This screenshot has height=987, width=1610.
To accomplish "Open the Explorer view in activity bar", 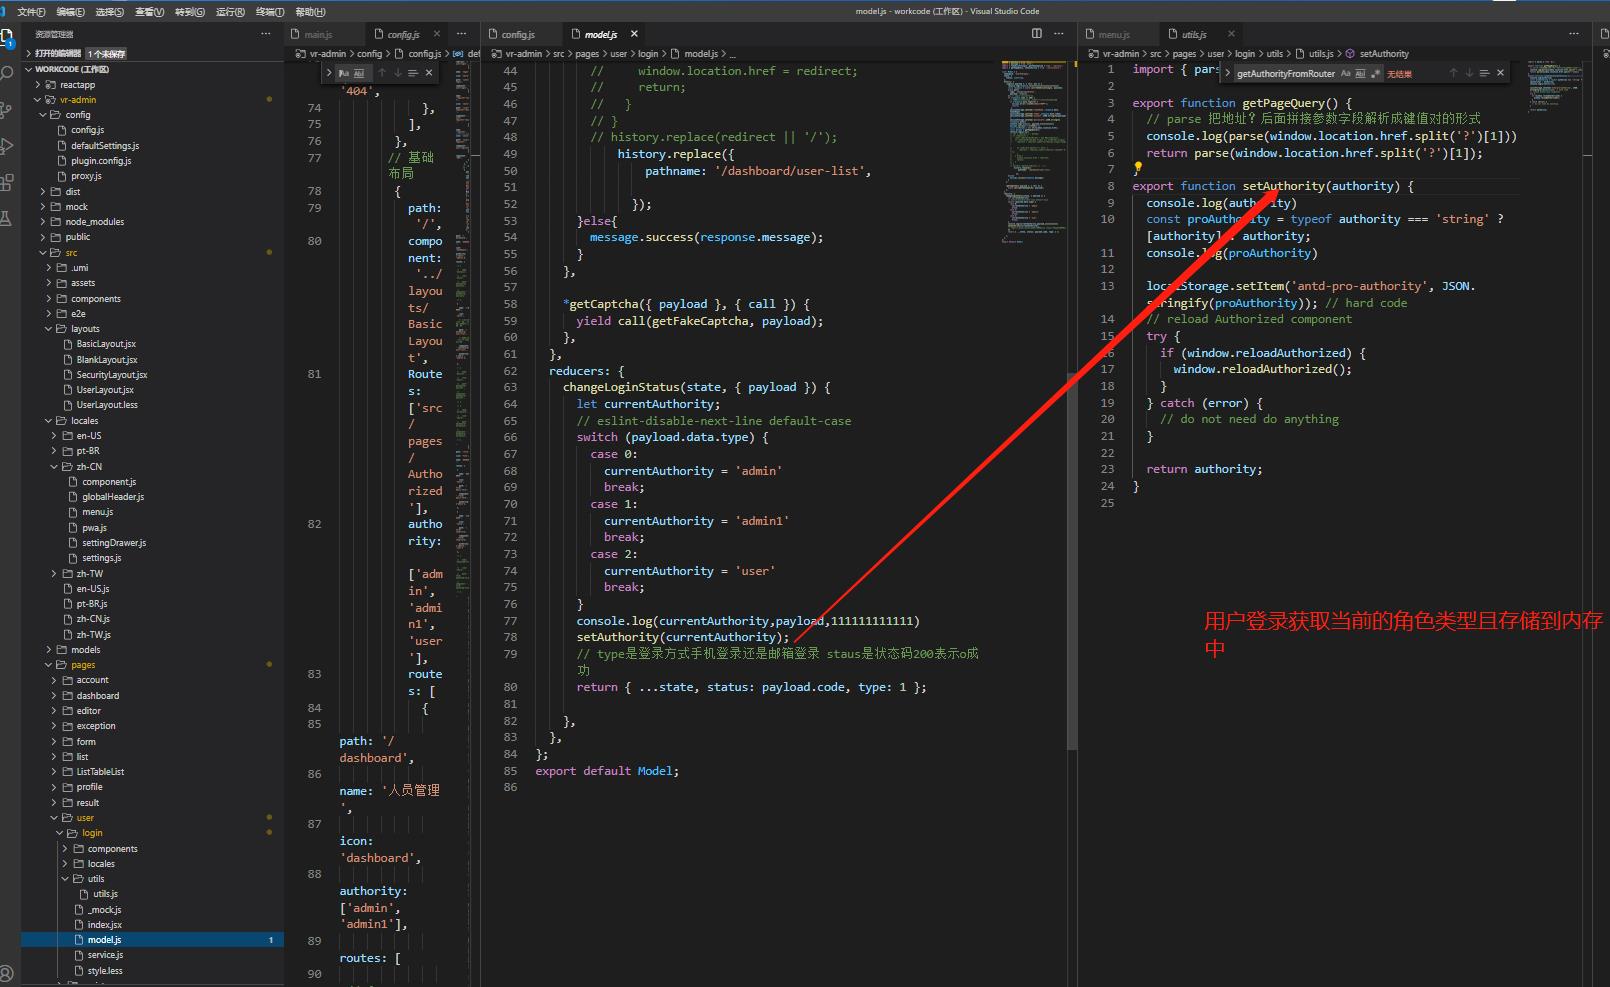I will tap(8, 38).
